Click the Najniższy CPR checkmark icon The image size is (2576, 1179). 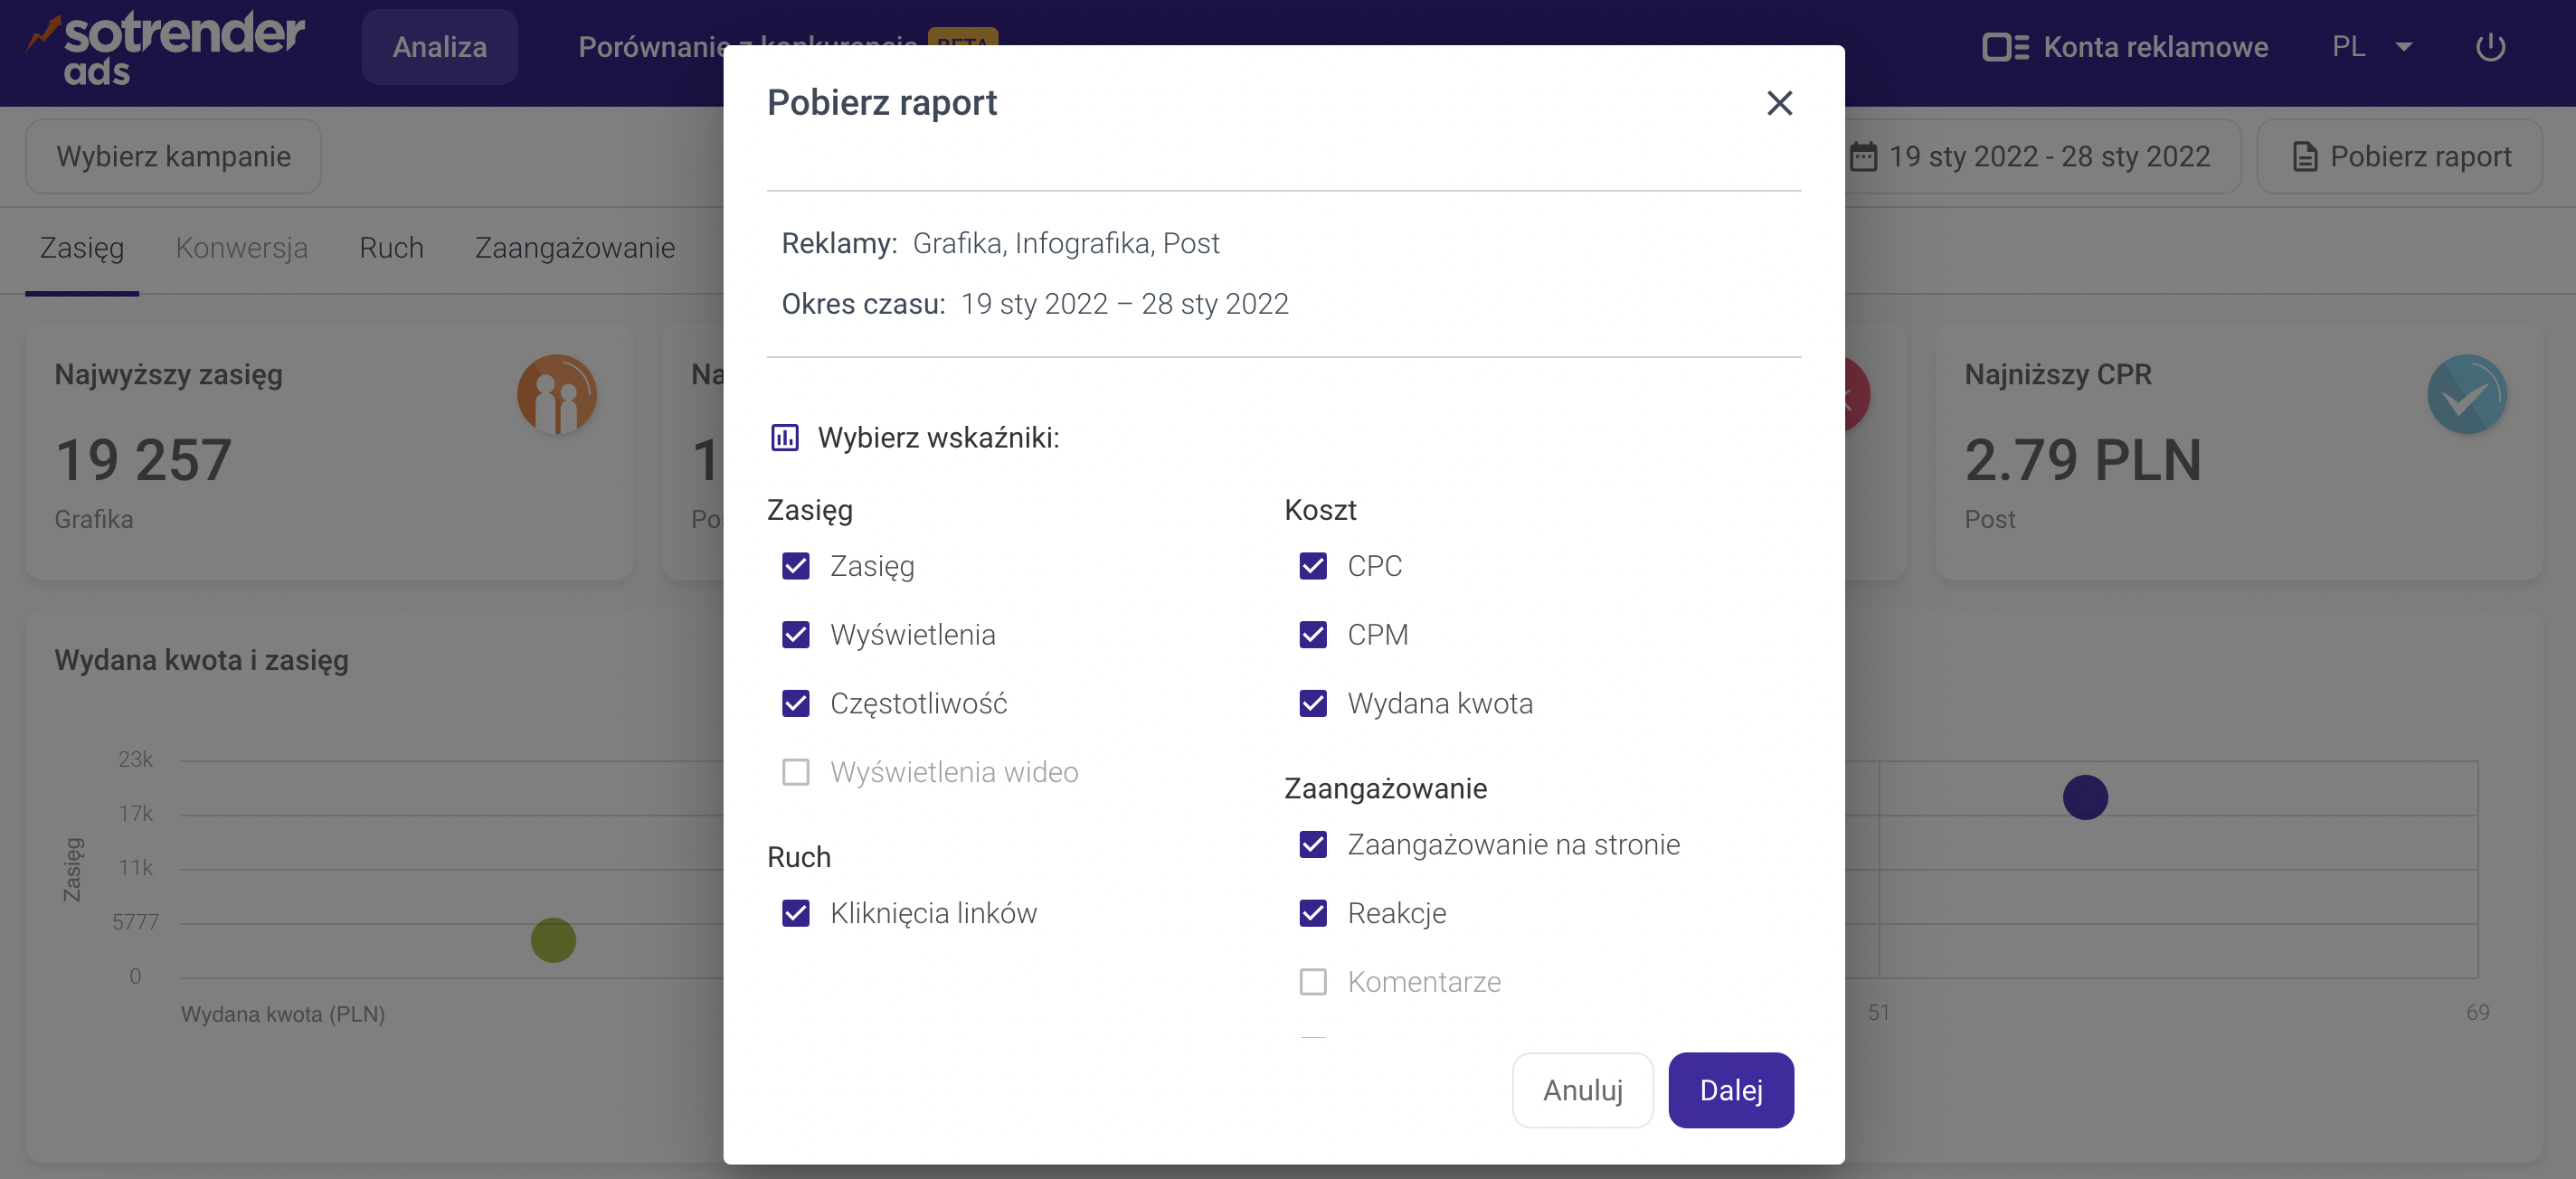2466,394
